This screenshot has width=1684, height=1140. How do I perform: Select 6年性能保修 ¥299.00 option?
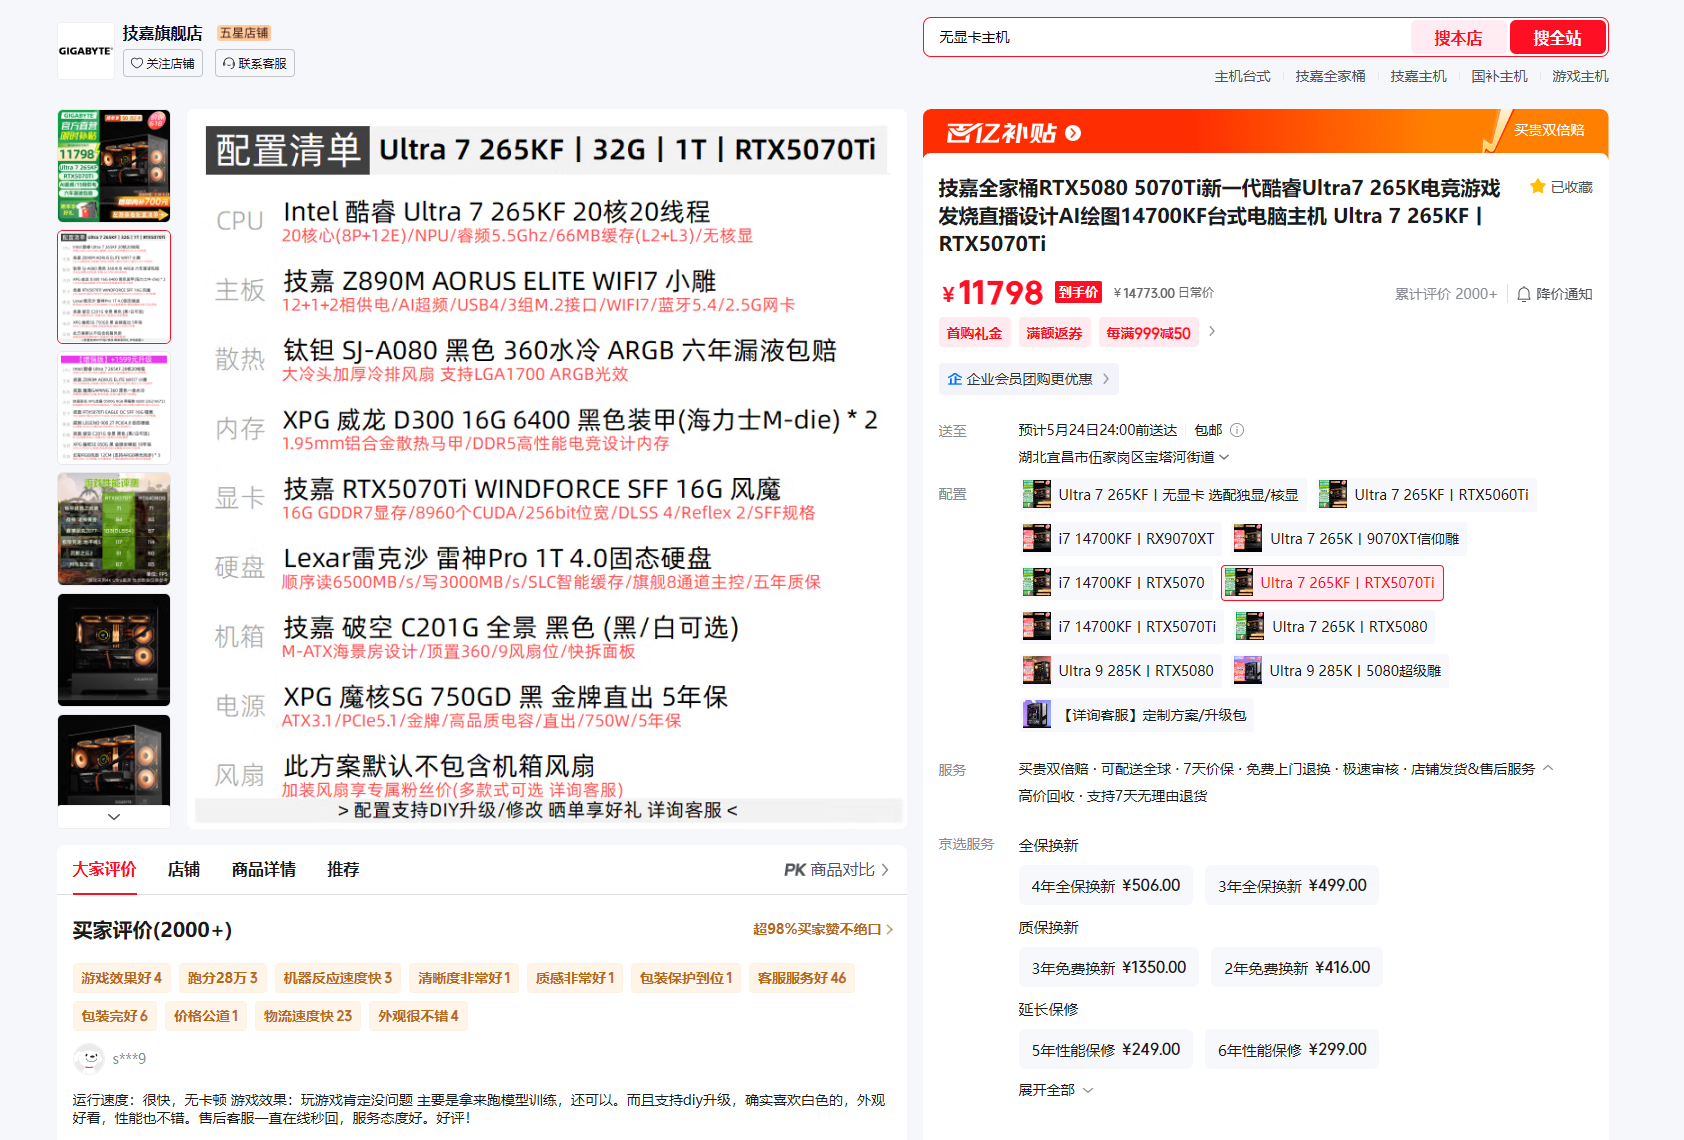(1292, 1049)
